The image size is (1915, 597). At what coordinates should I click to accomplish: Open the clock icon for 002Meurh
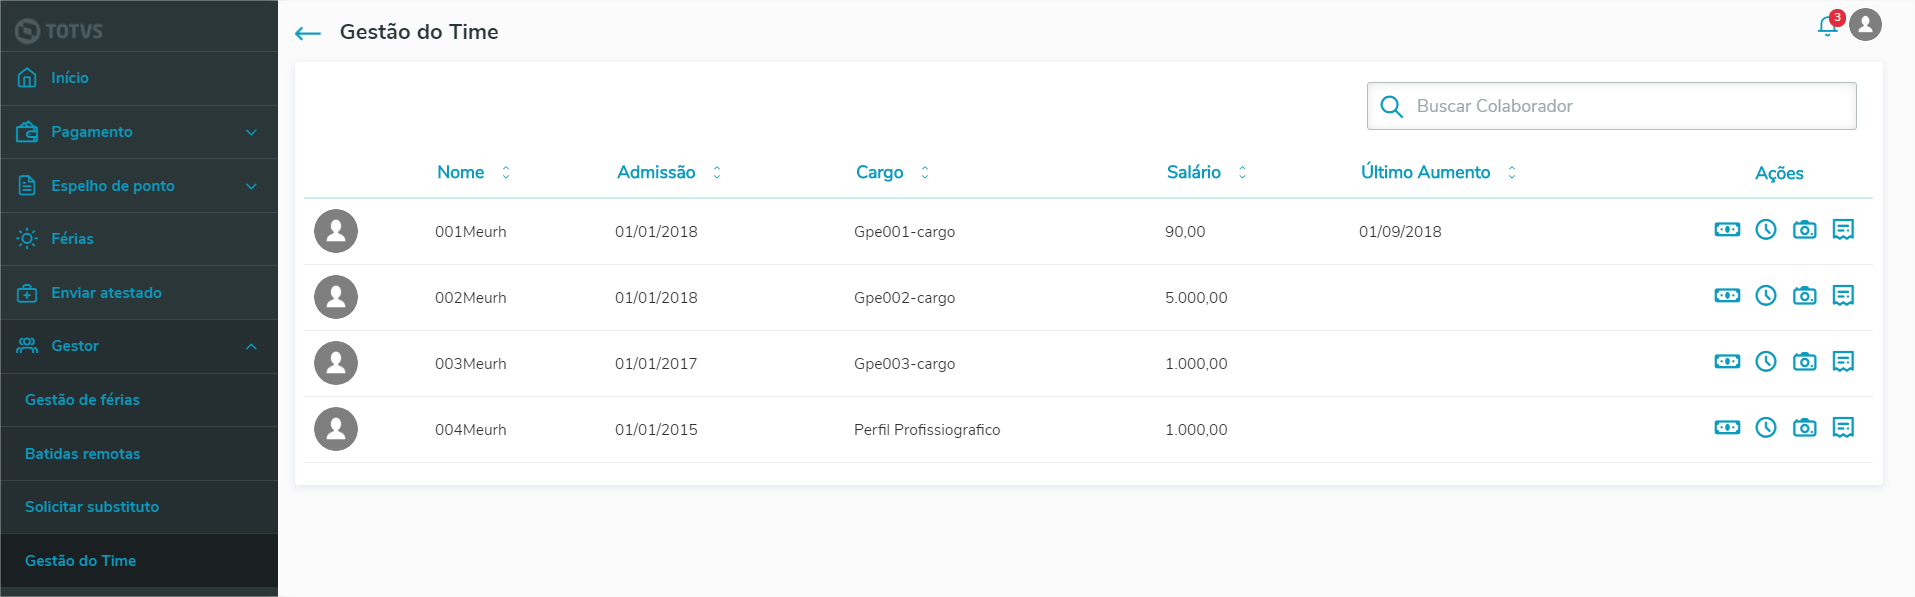1766,296
